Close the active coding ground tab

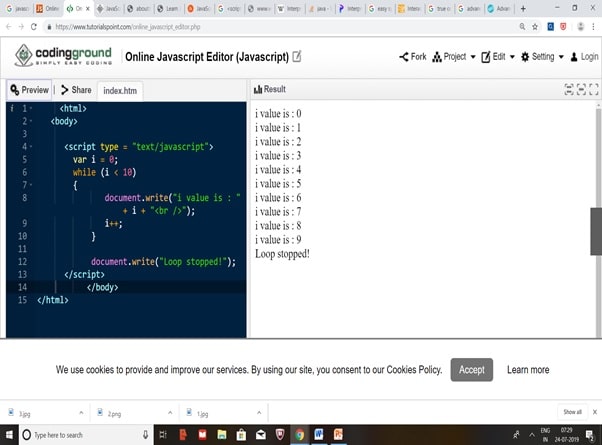(x=88, y=8)
